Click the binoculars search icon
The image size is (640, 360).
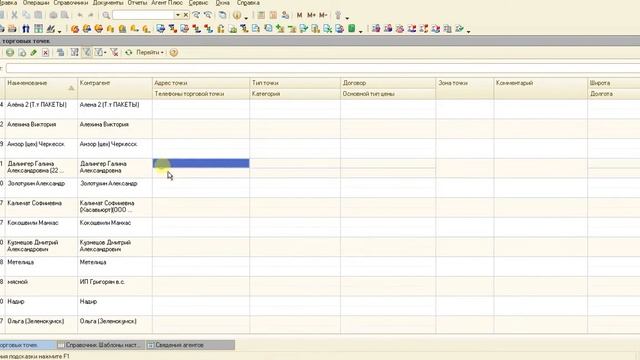[26, 29]
